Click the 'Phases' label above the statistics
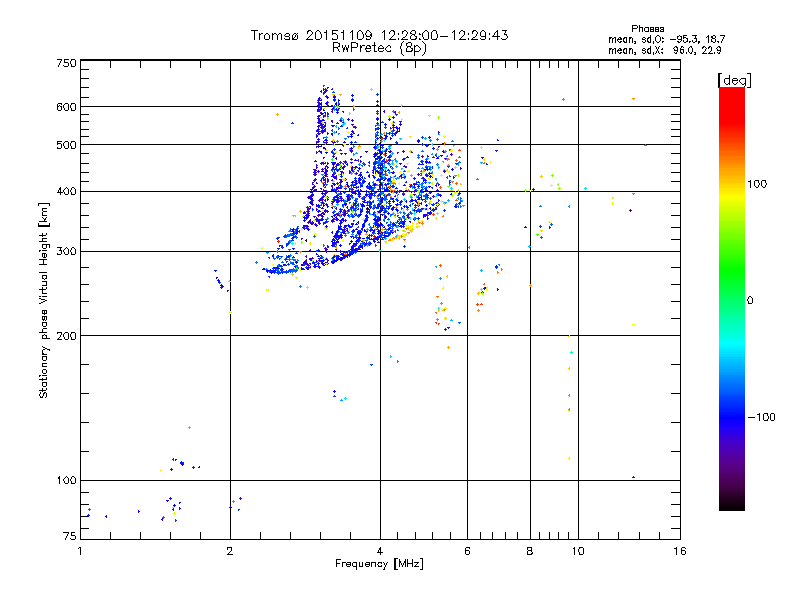 tap(647, 29)
